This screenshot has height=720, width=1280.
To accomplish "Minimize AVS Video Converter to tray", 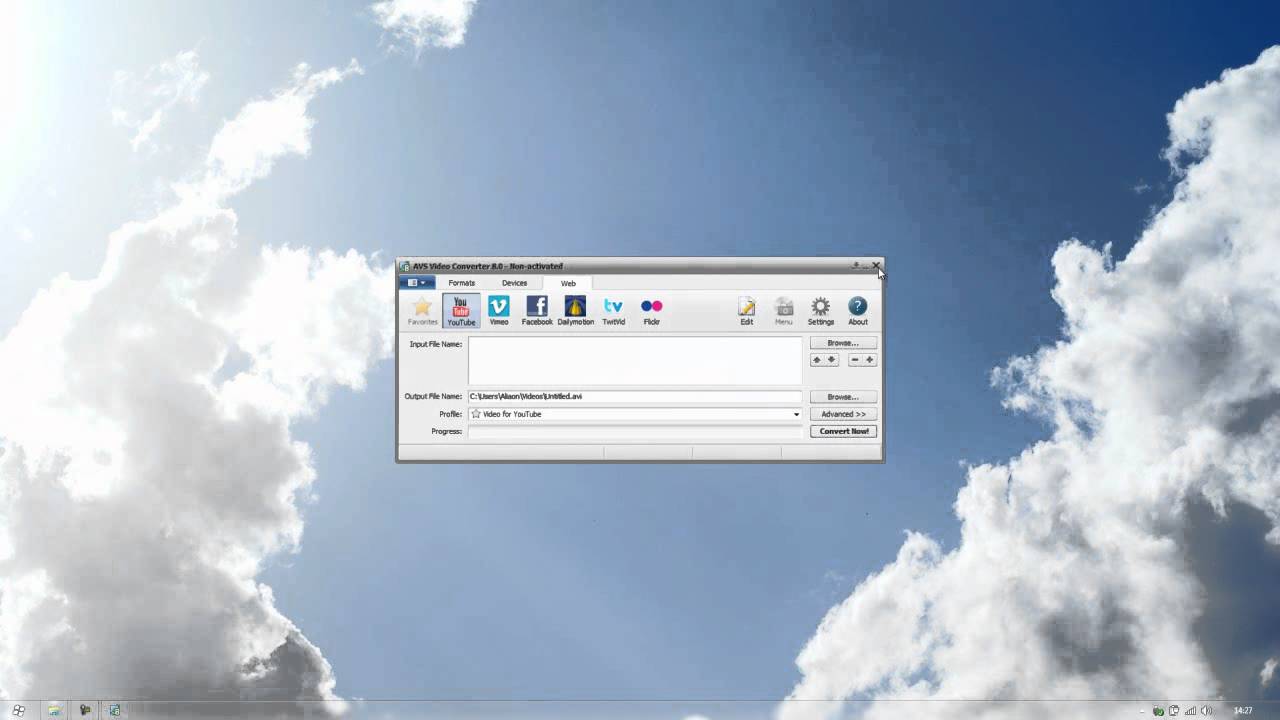I will [856, 265].
